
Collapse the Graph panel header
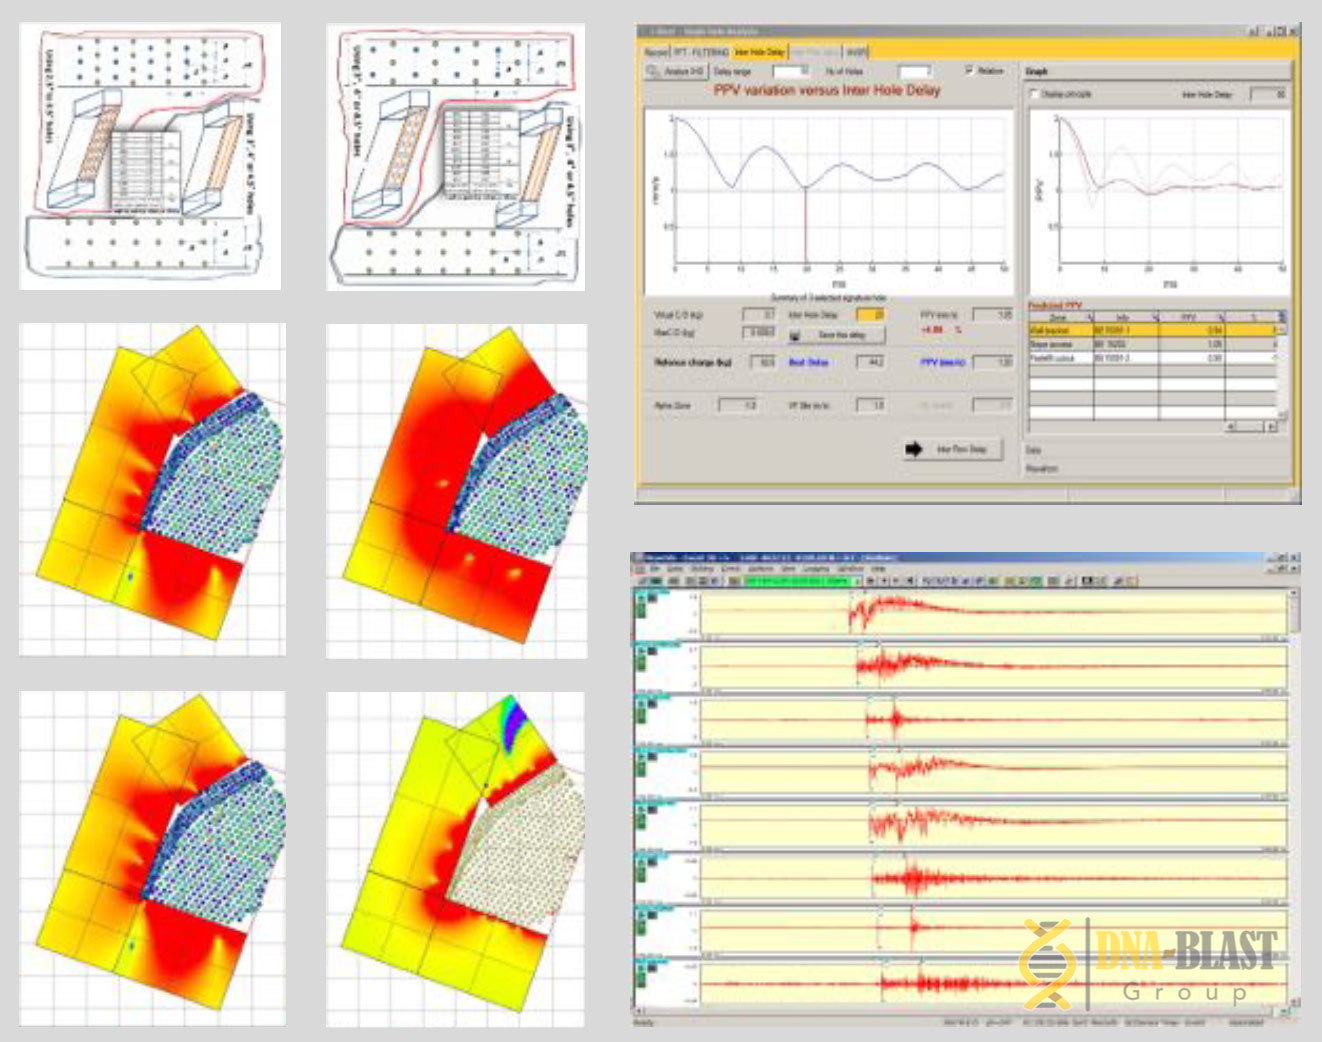[1158, 71]
